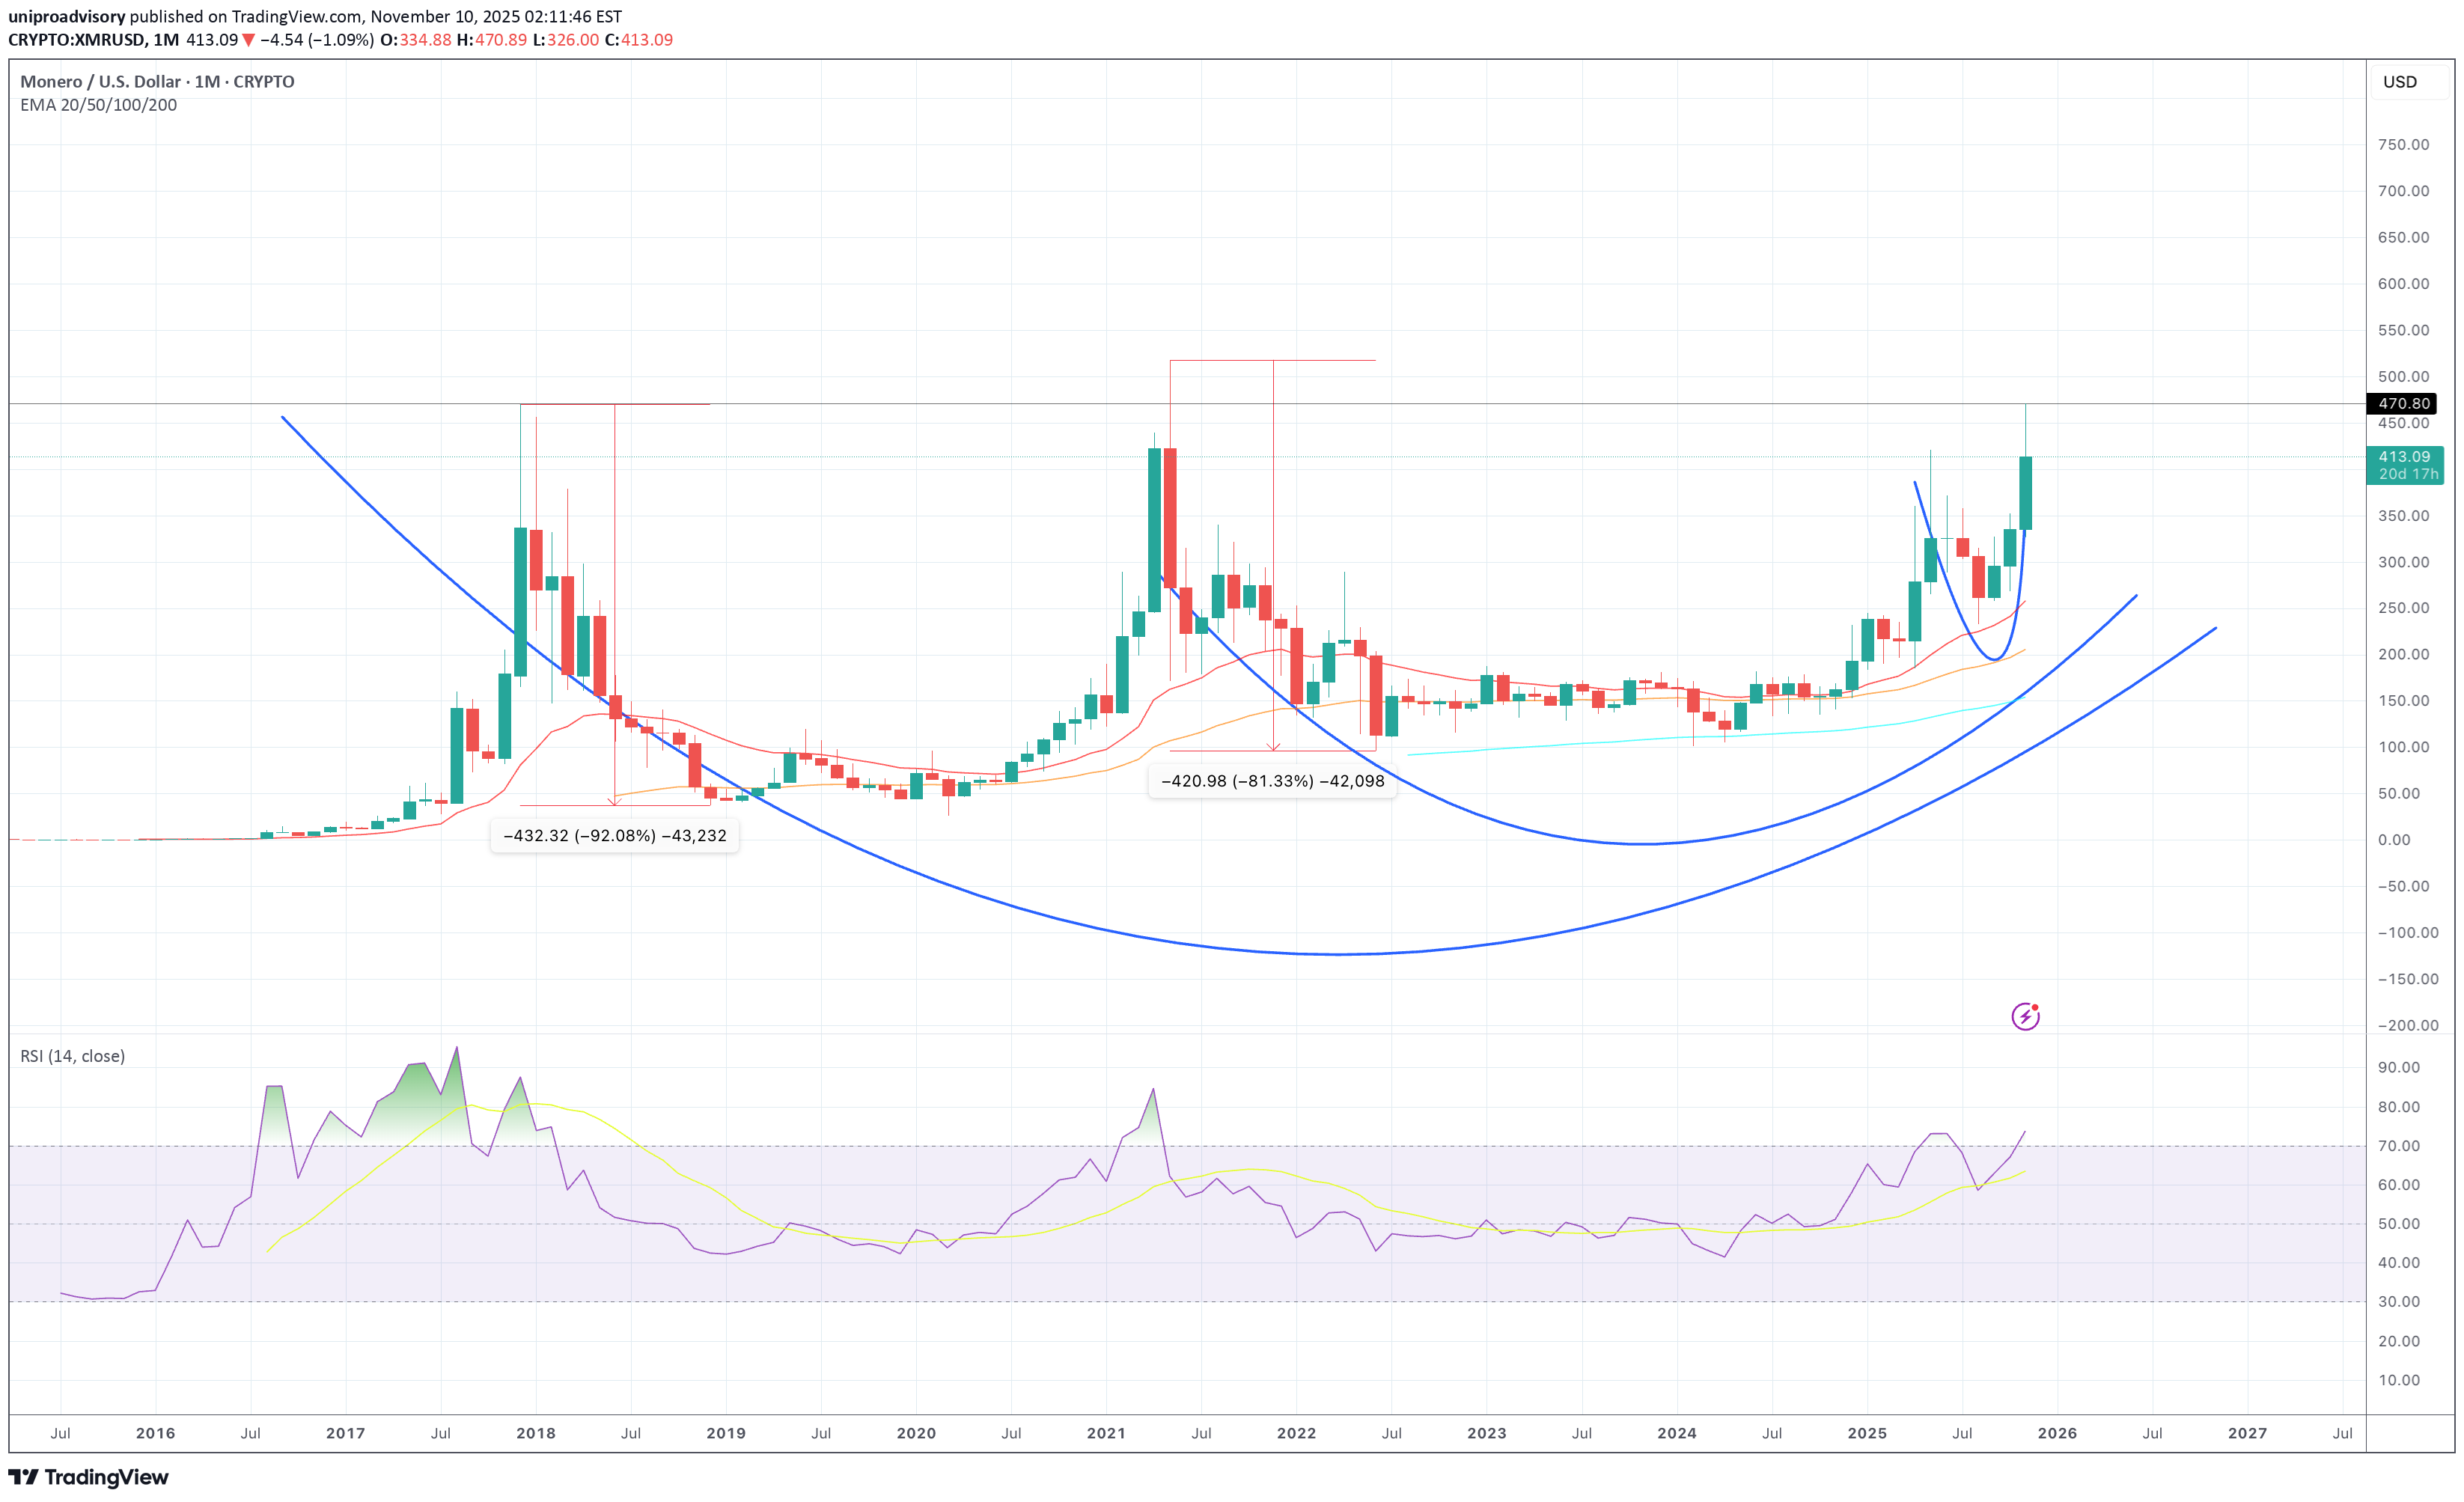Click the 2021 label on time axis

click(1106, 1433)
